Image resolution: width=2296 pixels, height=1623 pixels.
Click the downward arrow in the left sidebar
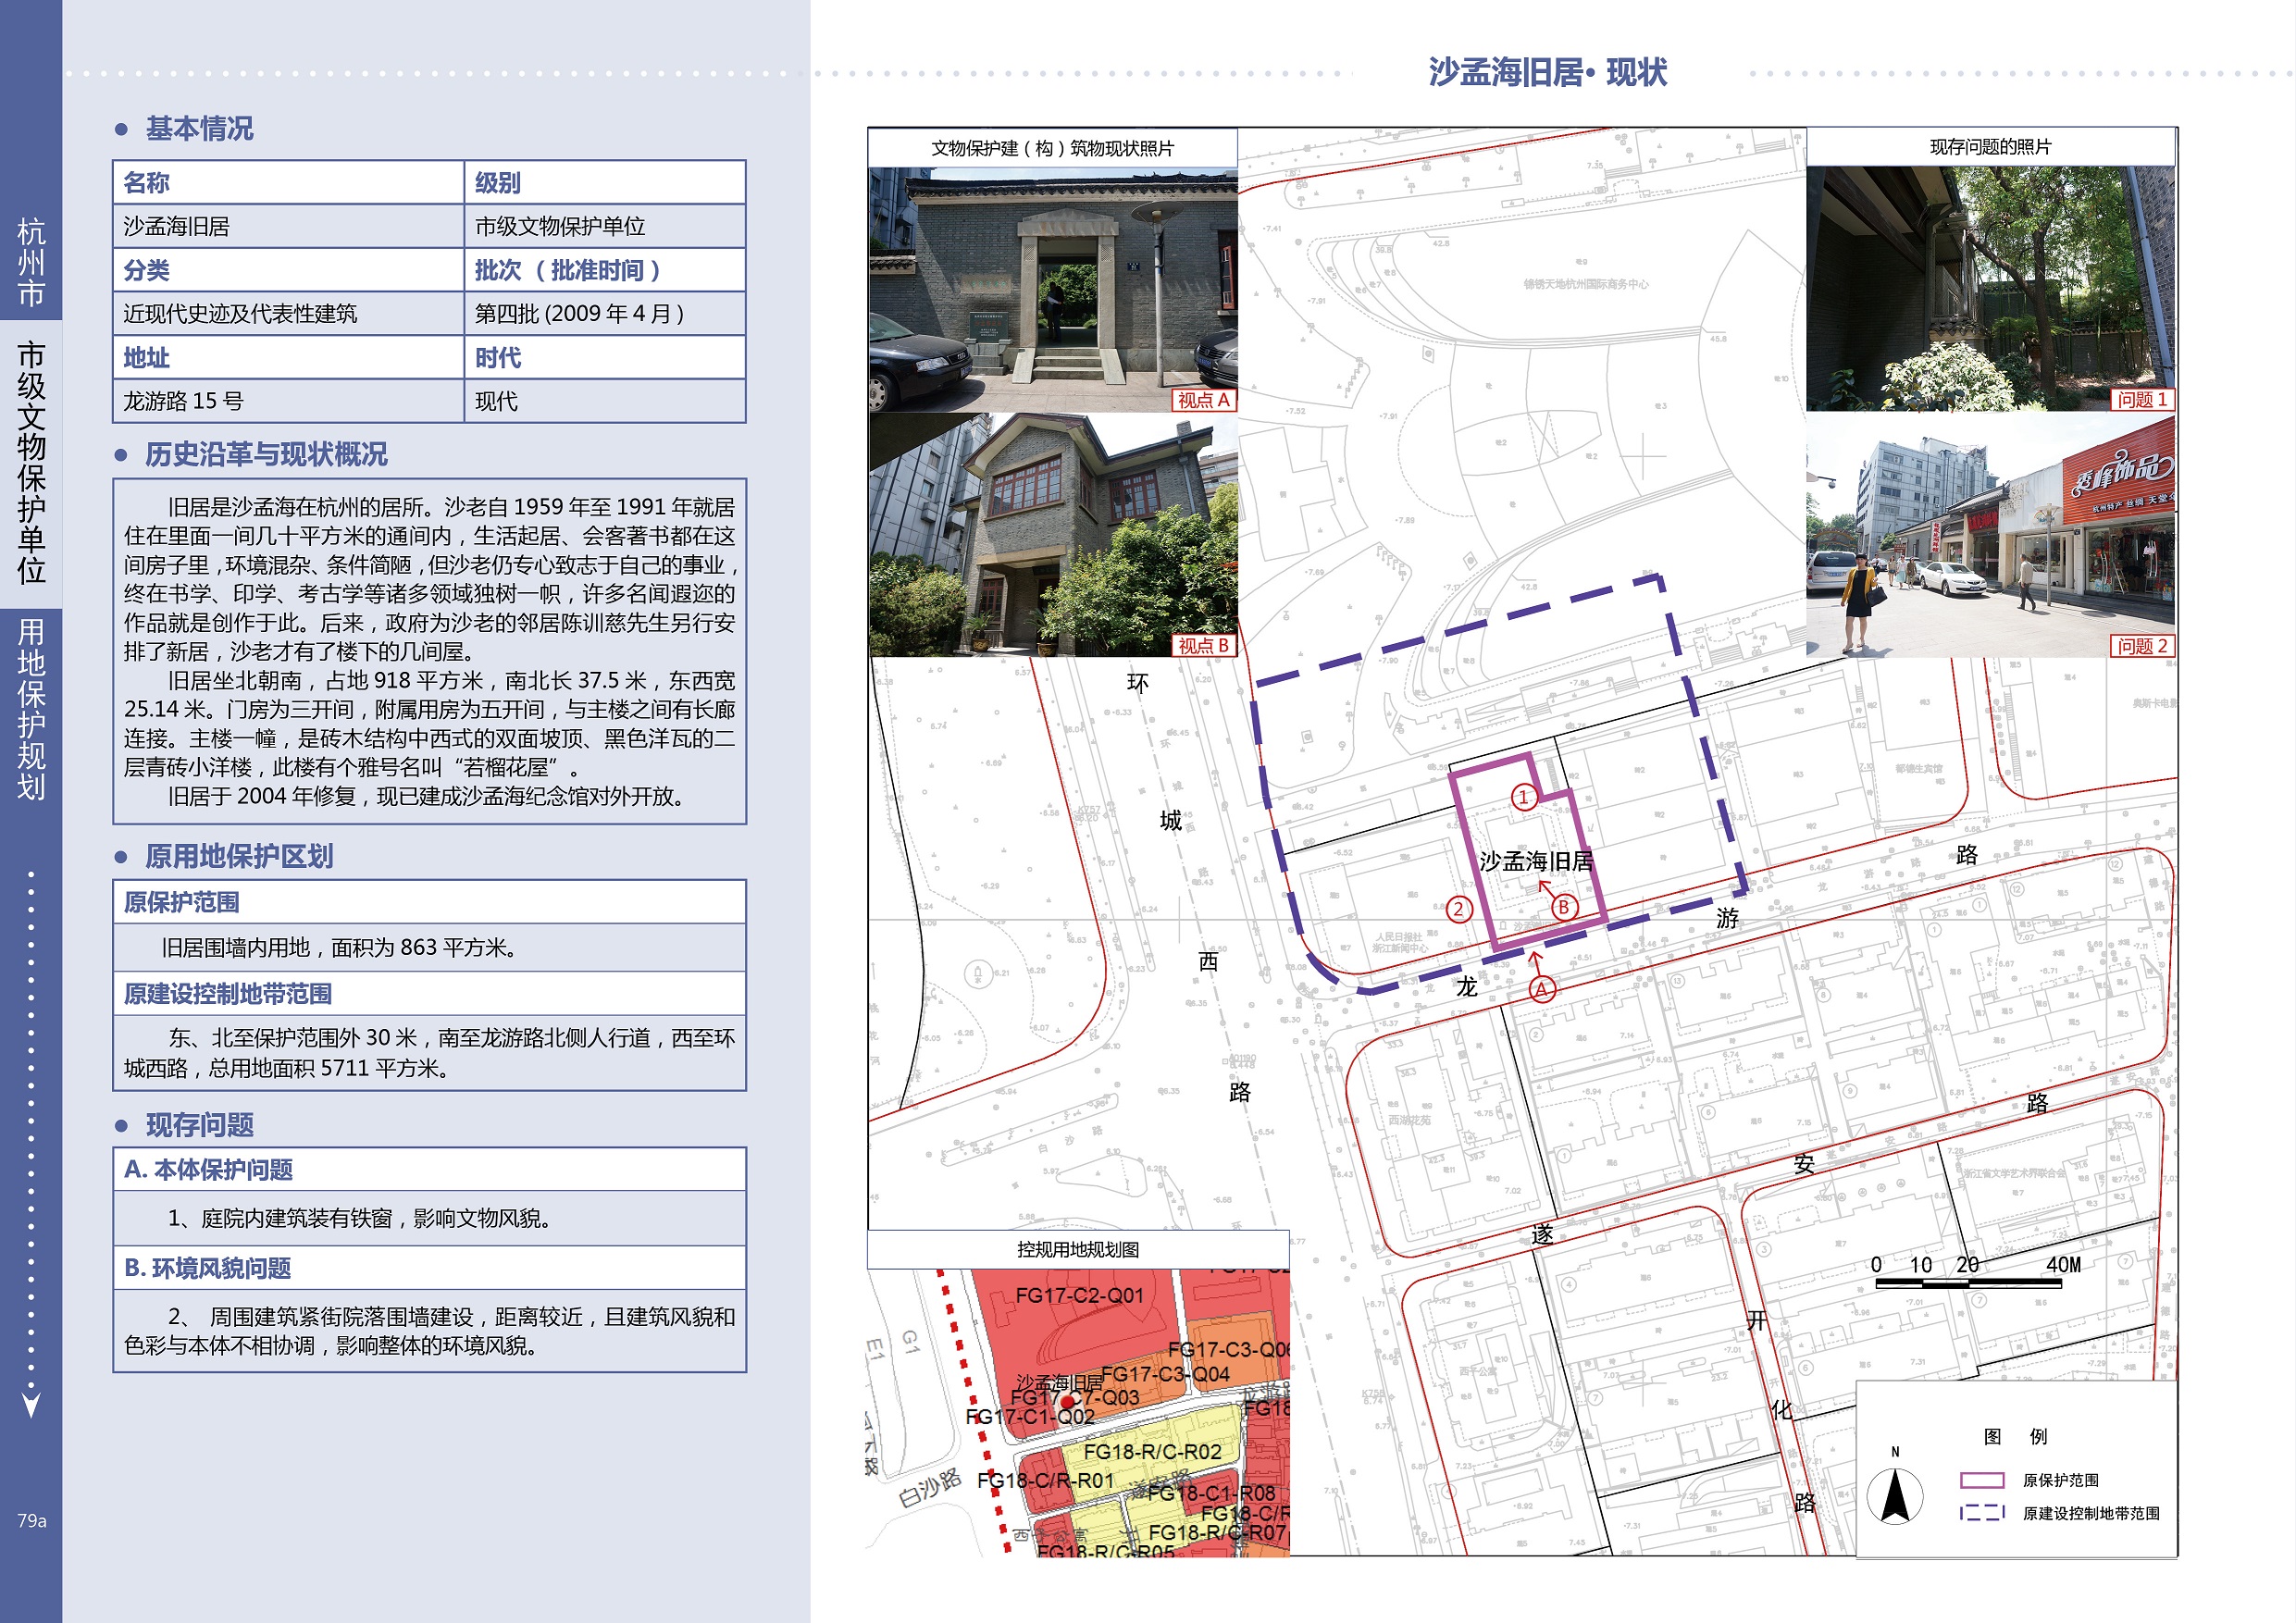pos(31,1405)
